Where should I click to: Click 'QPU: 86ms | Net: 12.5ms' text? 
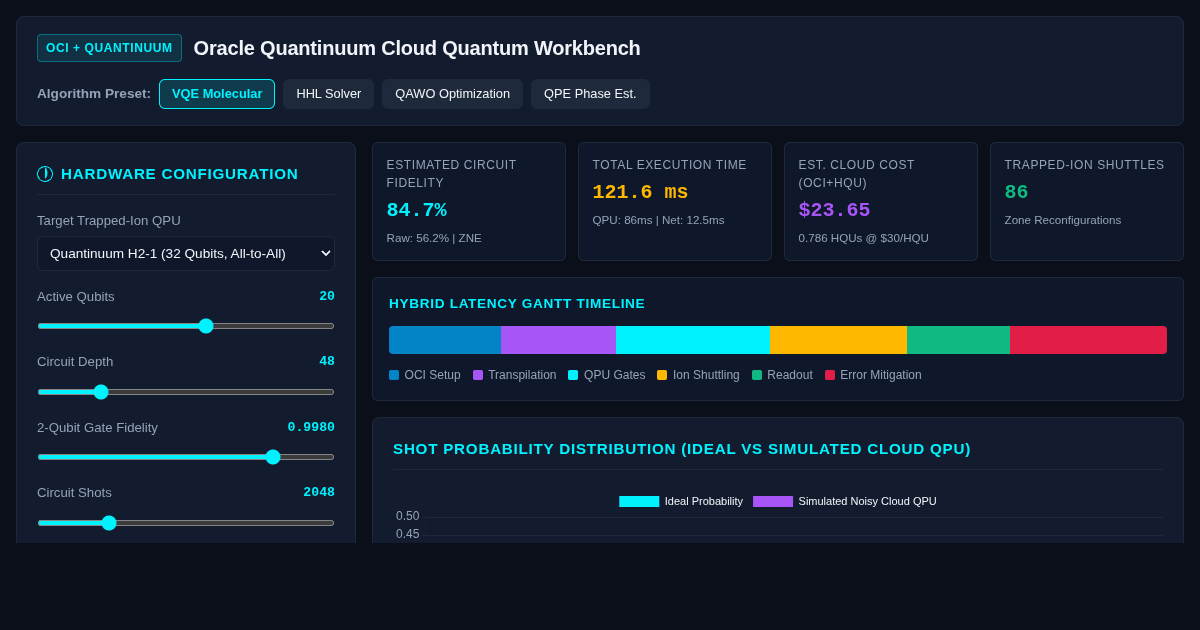point(658,220)
